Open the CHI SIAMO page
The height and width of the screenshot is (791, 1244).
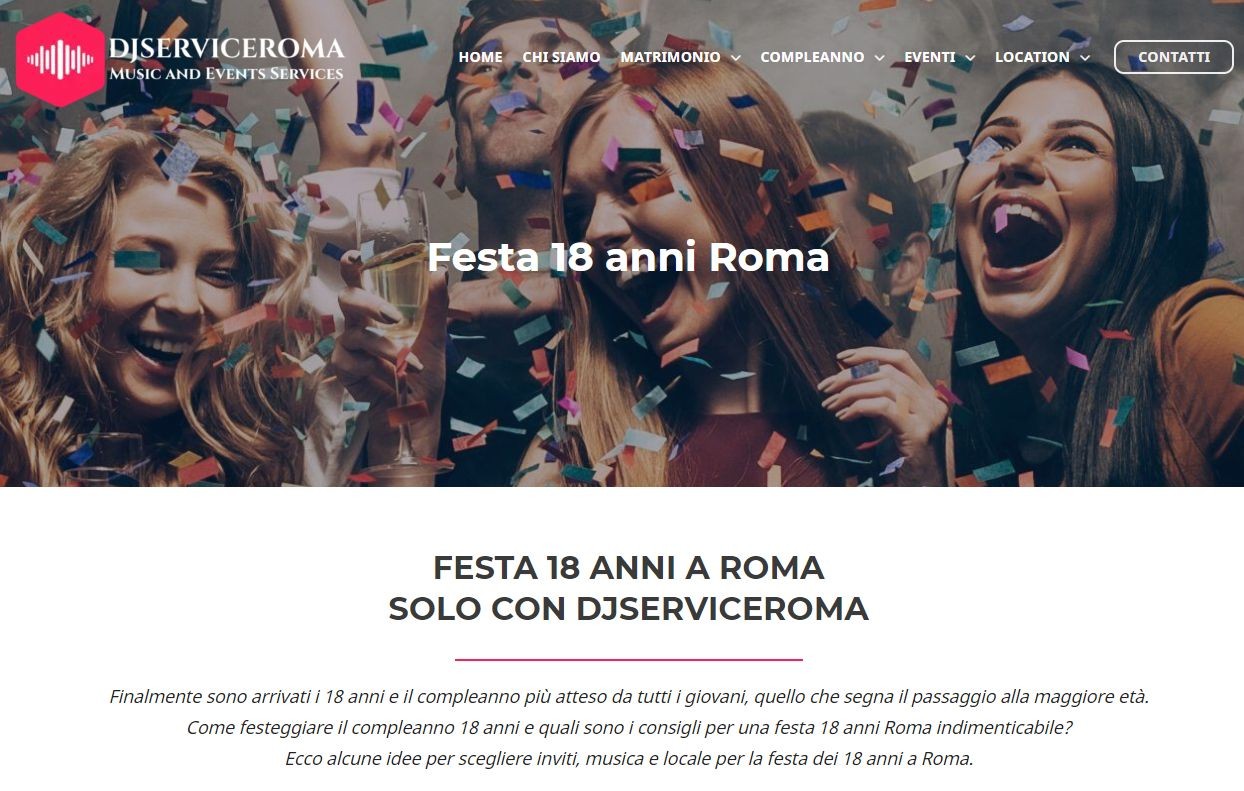(x=561, y=57)
